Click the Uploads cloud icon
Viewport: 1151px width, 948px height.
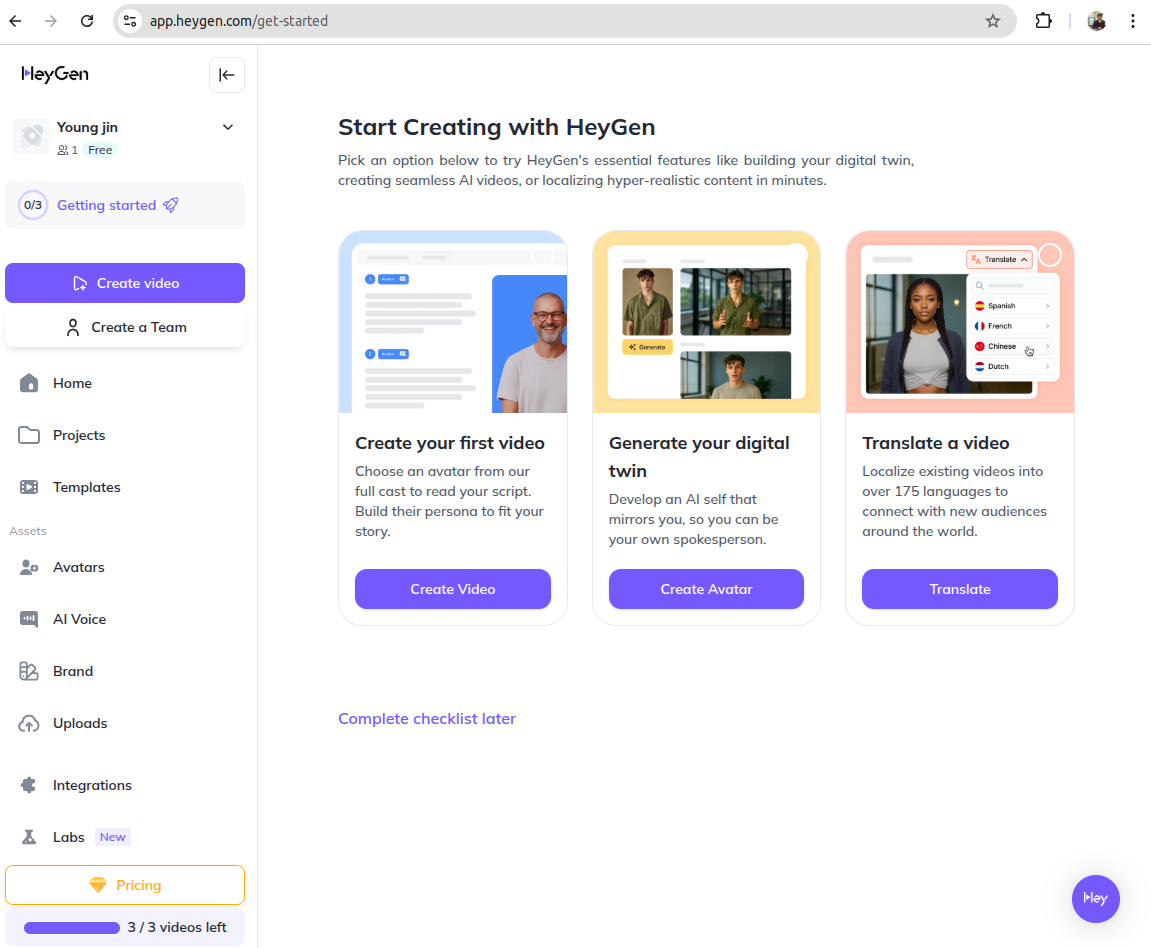point(29,724)
